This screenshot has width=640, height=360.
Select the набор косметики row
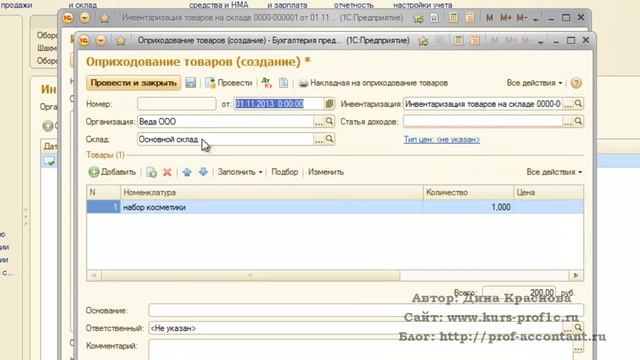[335, 207]
